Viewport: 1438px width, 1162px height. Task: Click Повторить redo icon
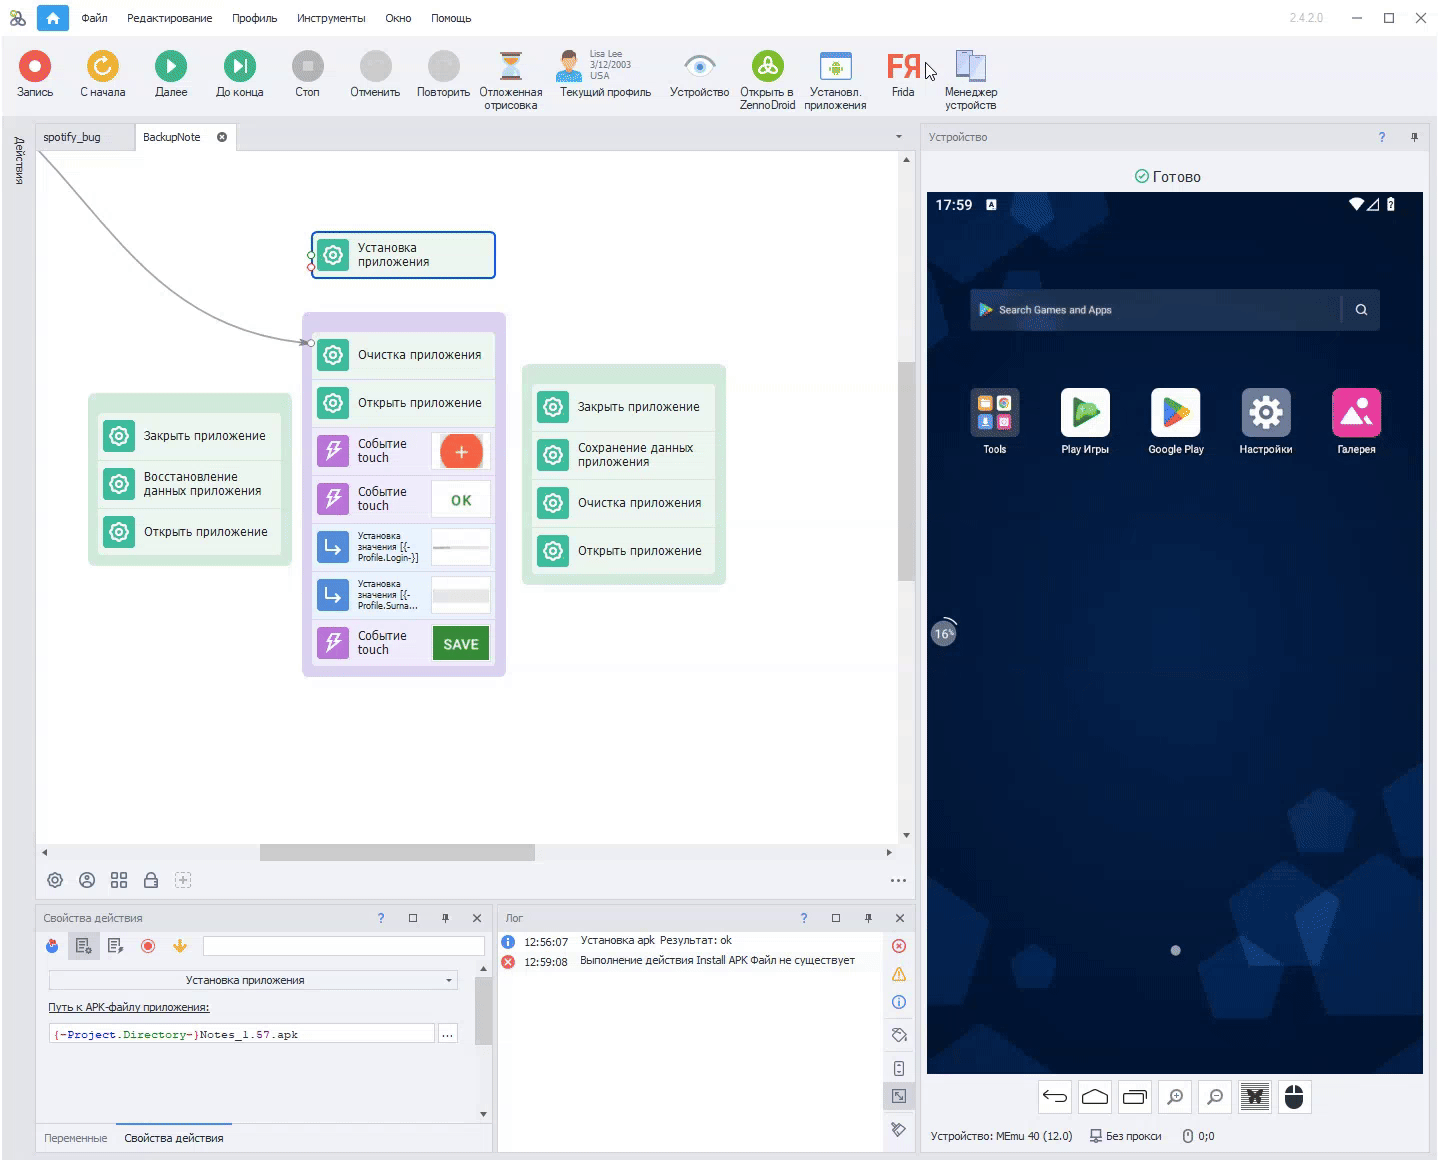point(443,67)
